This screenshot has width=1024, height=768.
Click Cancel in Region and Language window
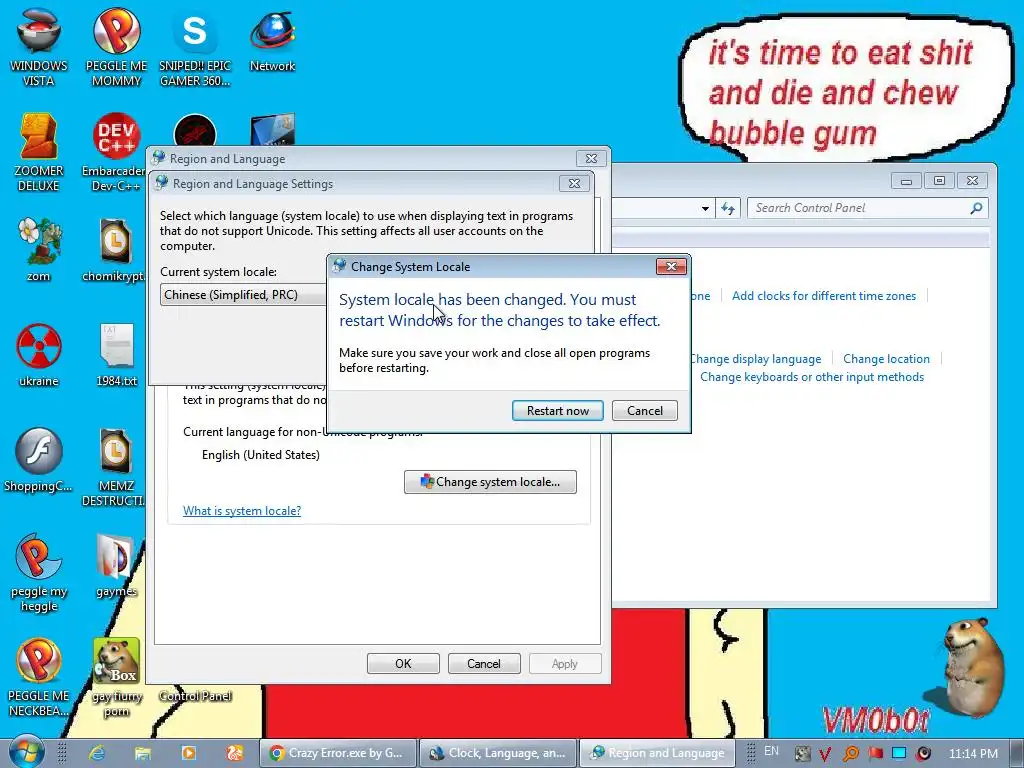click(484, 664)
